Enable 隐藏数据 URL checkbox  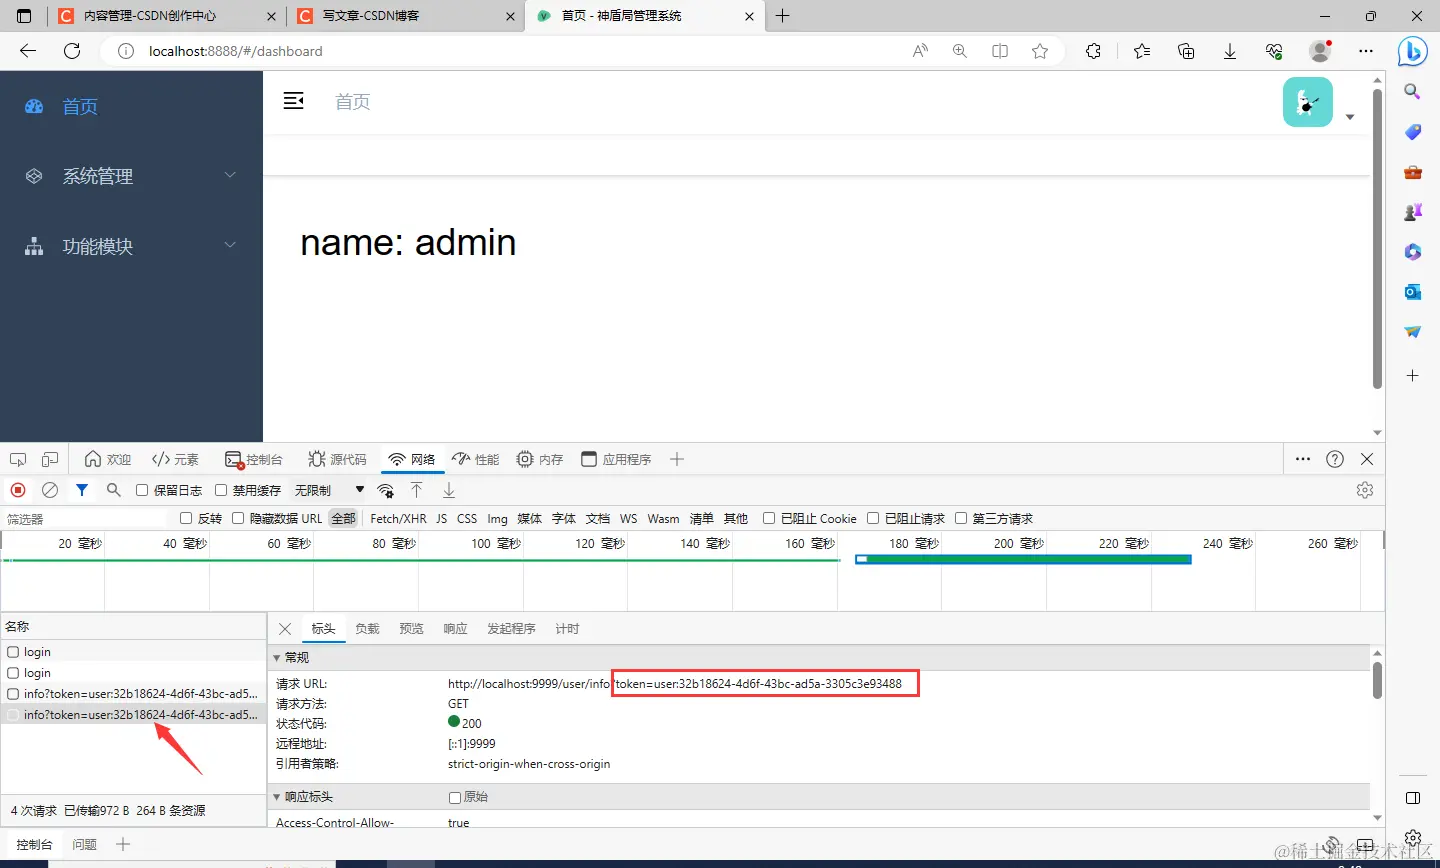238,518
